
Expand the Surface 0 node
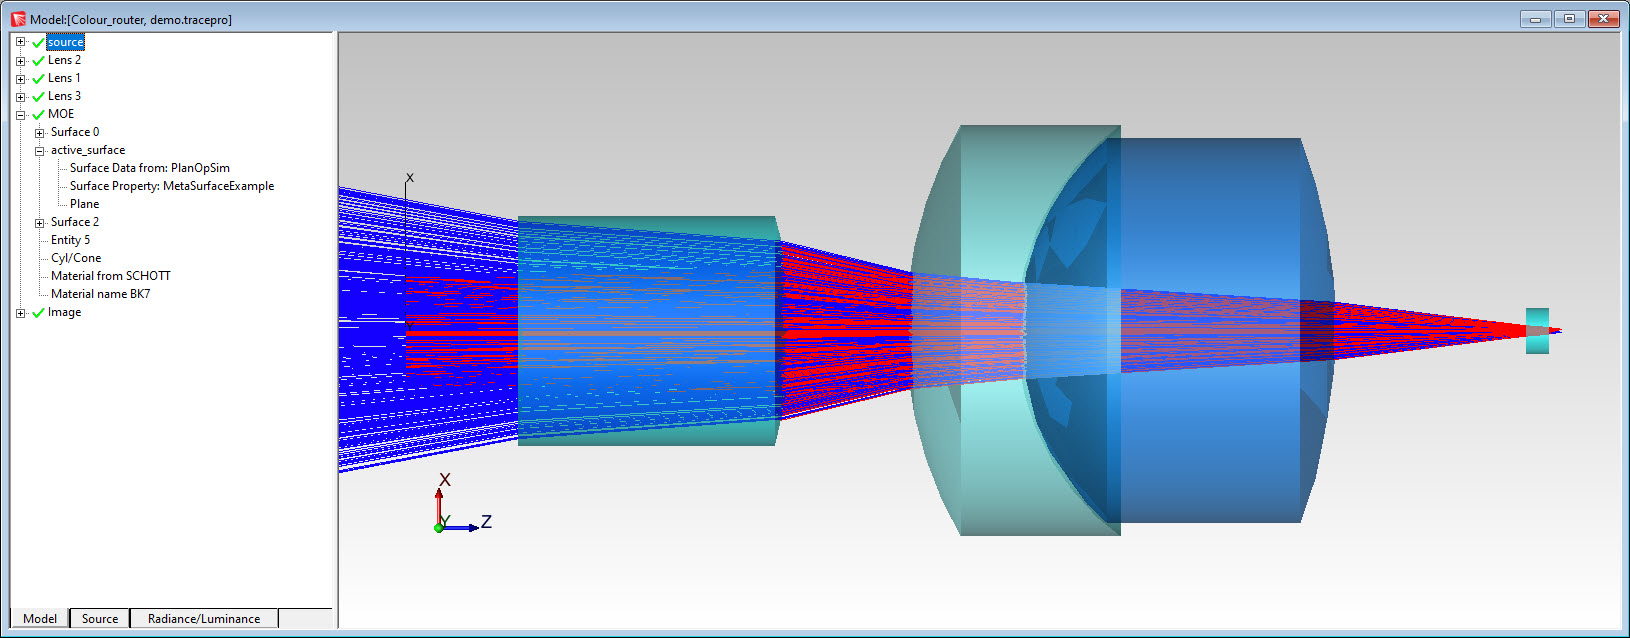[x=40, y=133]
